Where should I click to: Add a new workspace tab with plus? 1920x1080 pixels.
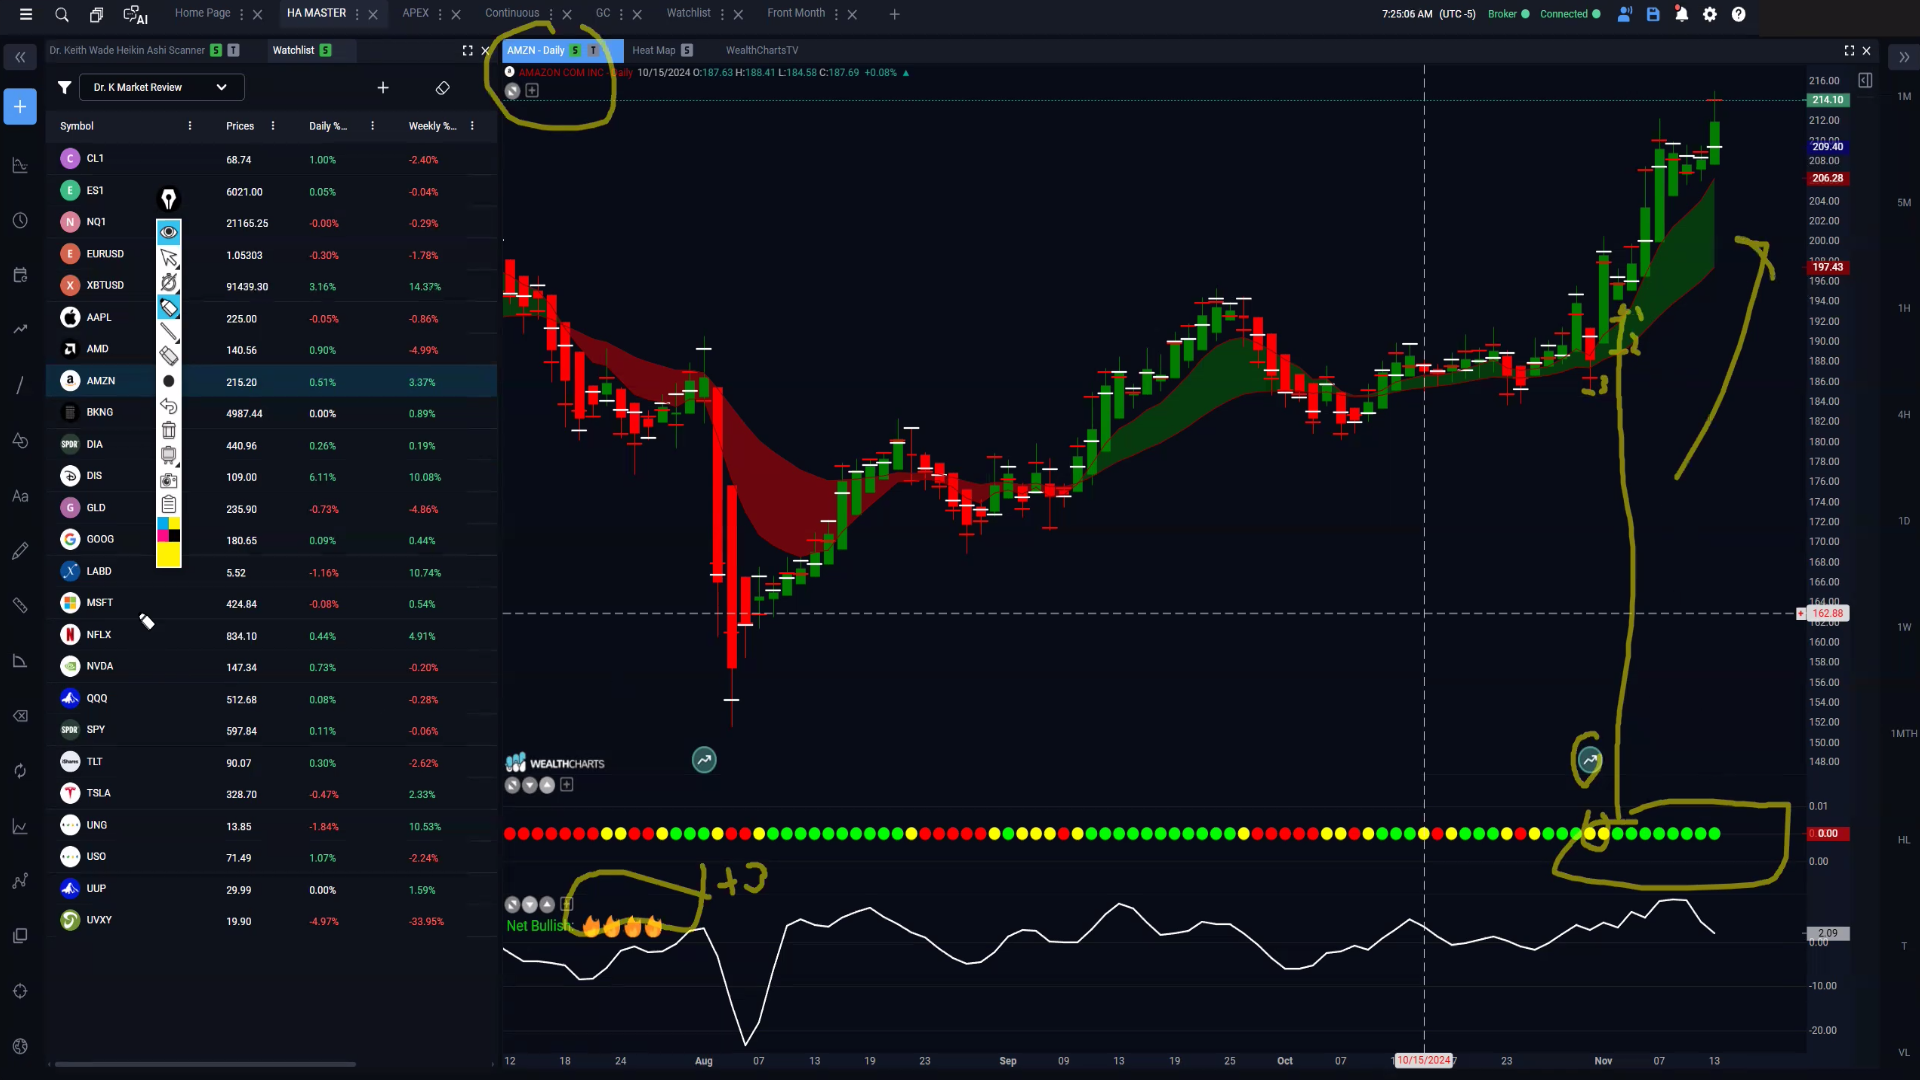pyautogui.click(x=895, y=14)
